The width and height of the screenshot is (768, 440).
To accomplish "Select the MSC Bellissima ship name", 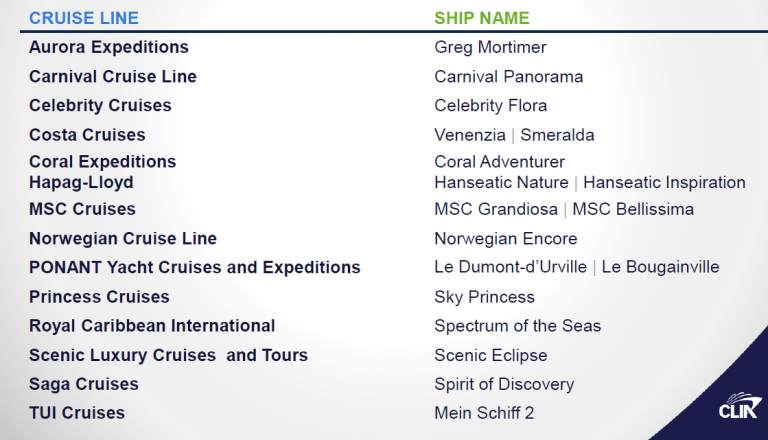I will 633,209.
